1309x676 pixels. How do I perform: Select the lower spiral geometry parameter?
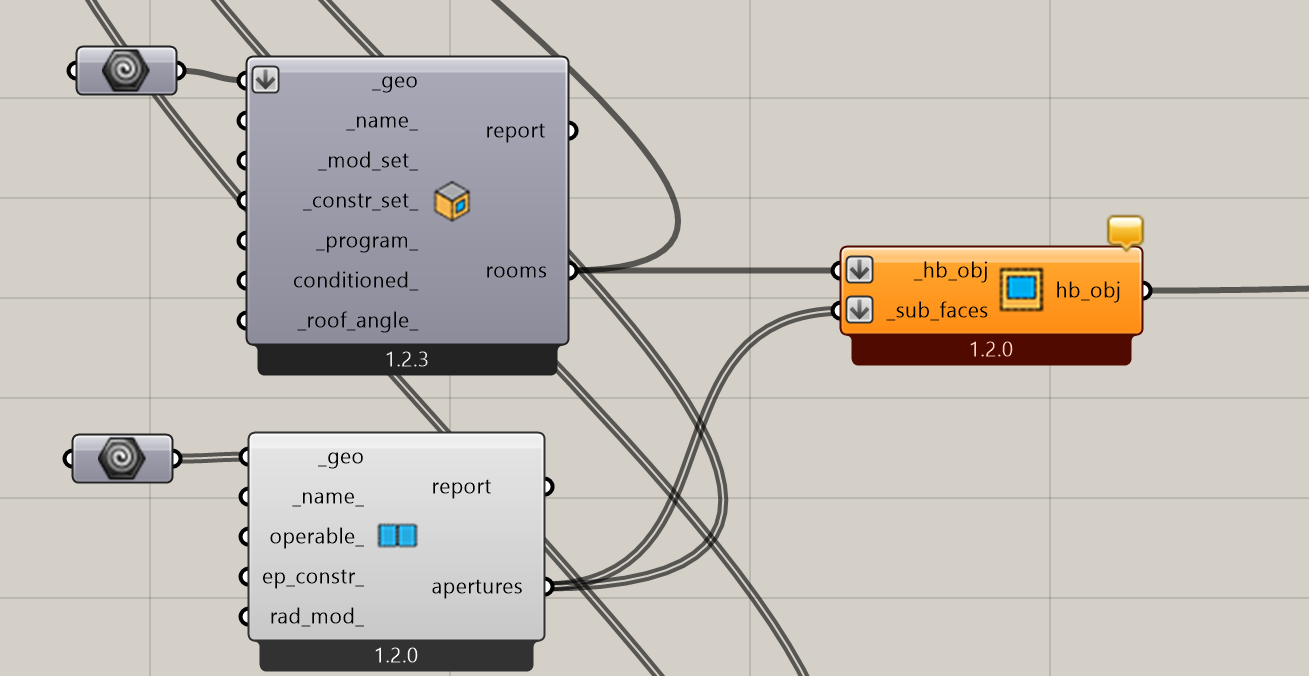121,458
